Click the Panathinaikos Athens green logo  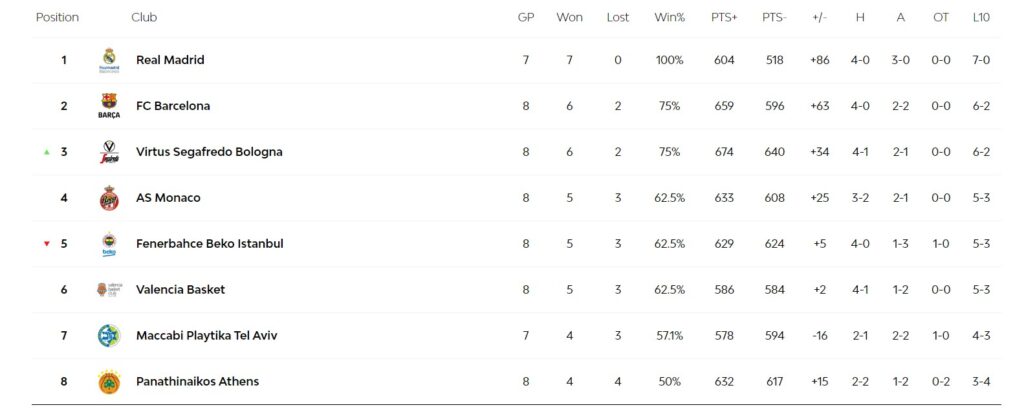click(x=109, y=382)
